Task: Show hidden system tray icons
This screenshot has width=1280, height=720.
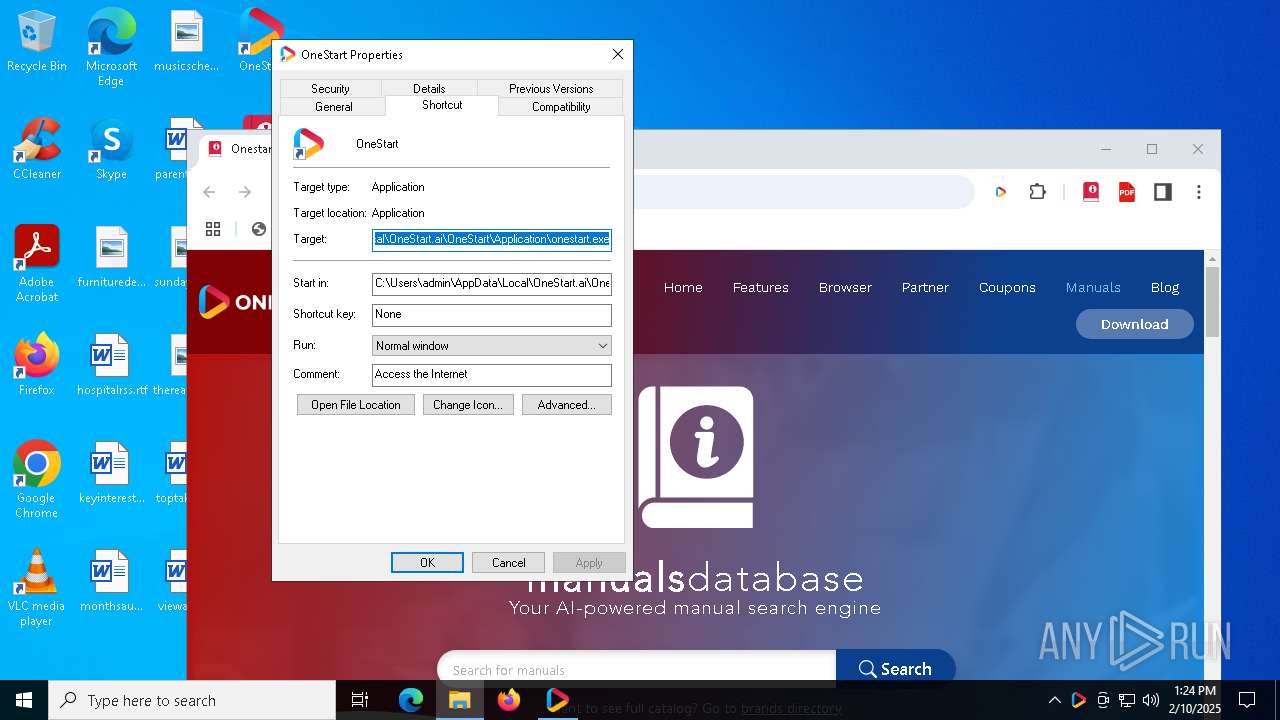Action: pyautogui.click(x=1054, y=700)
